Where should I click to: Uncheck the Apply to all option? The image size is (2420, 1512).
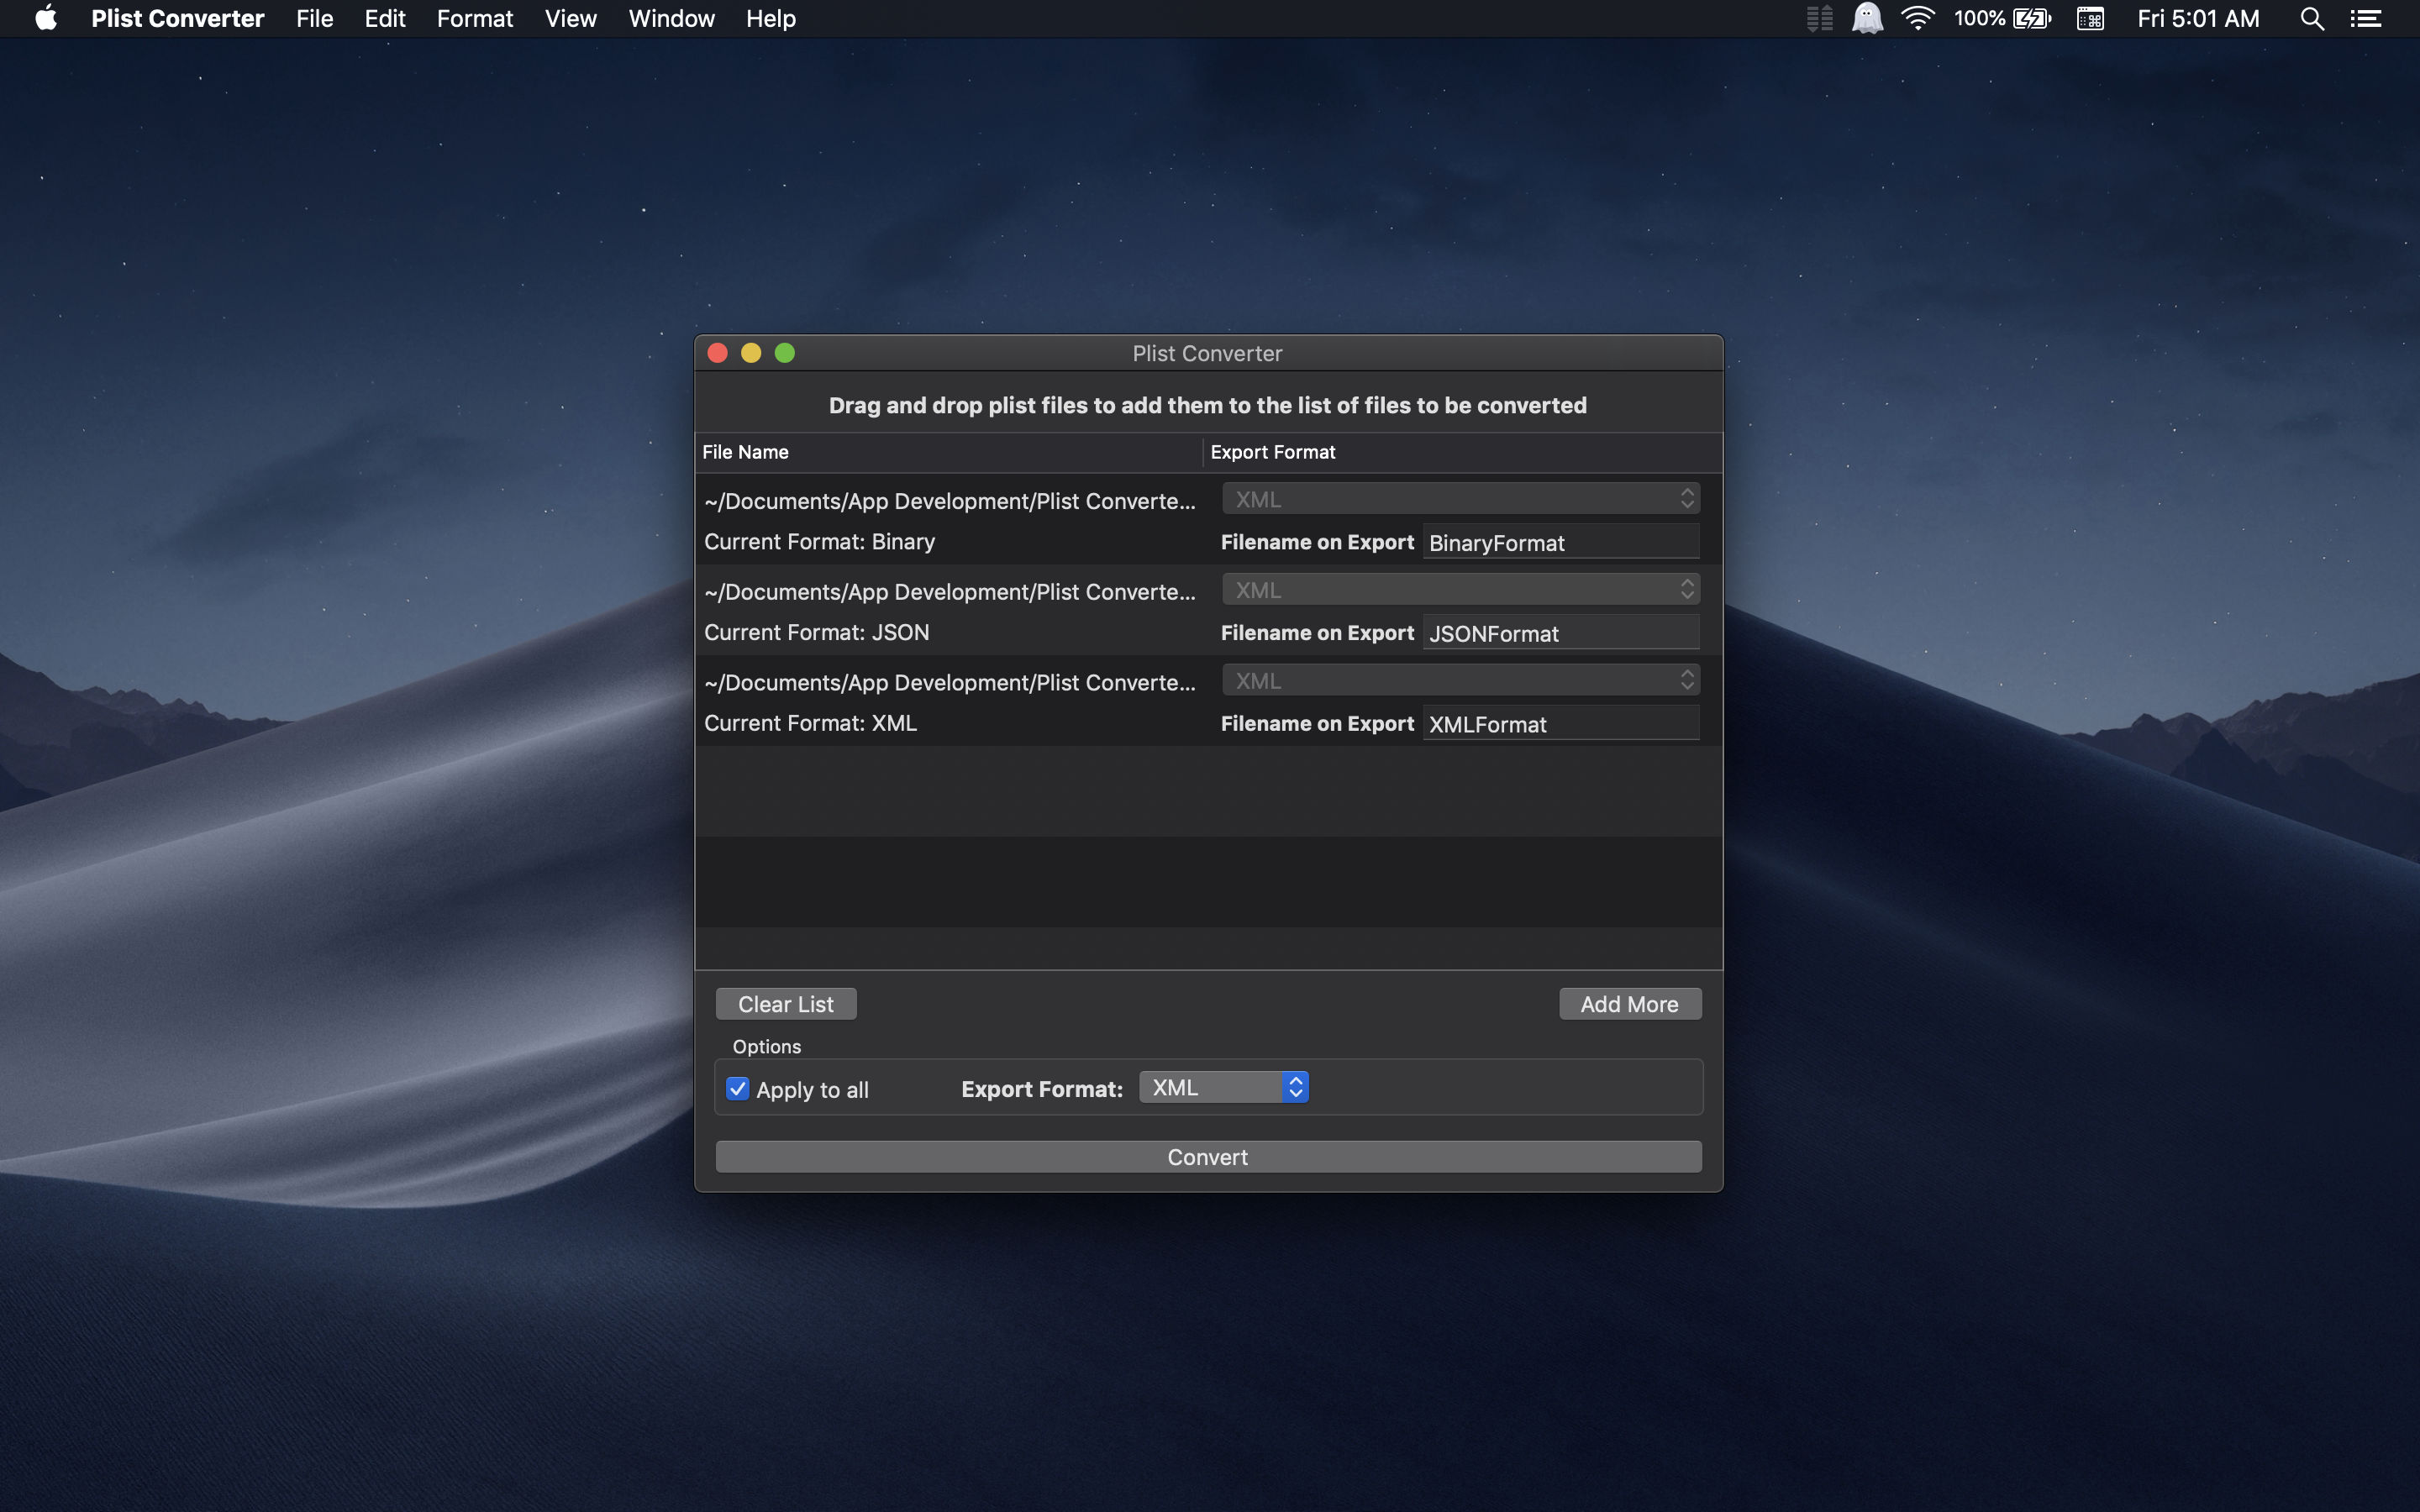[738, 1088]
